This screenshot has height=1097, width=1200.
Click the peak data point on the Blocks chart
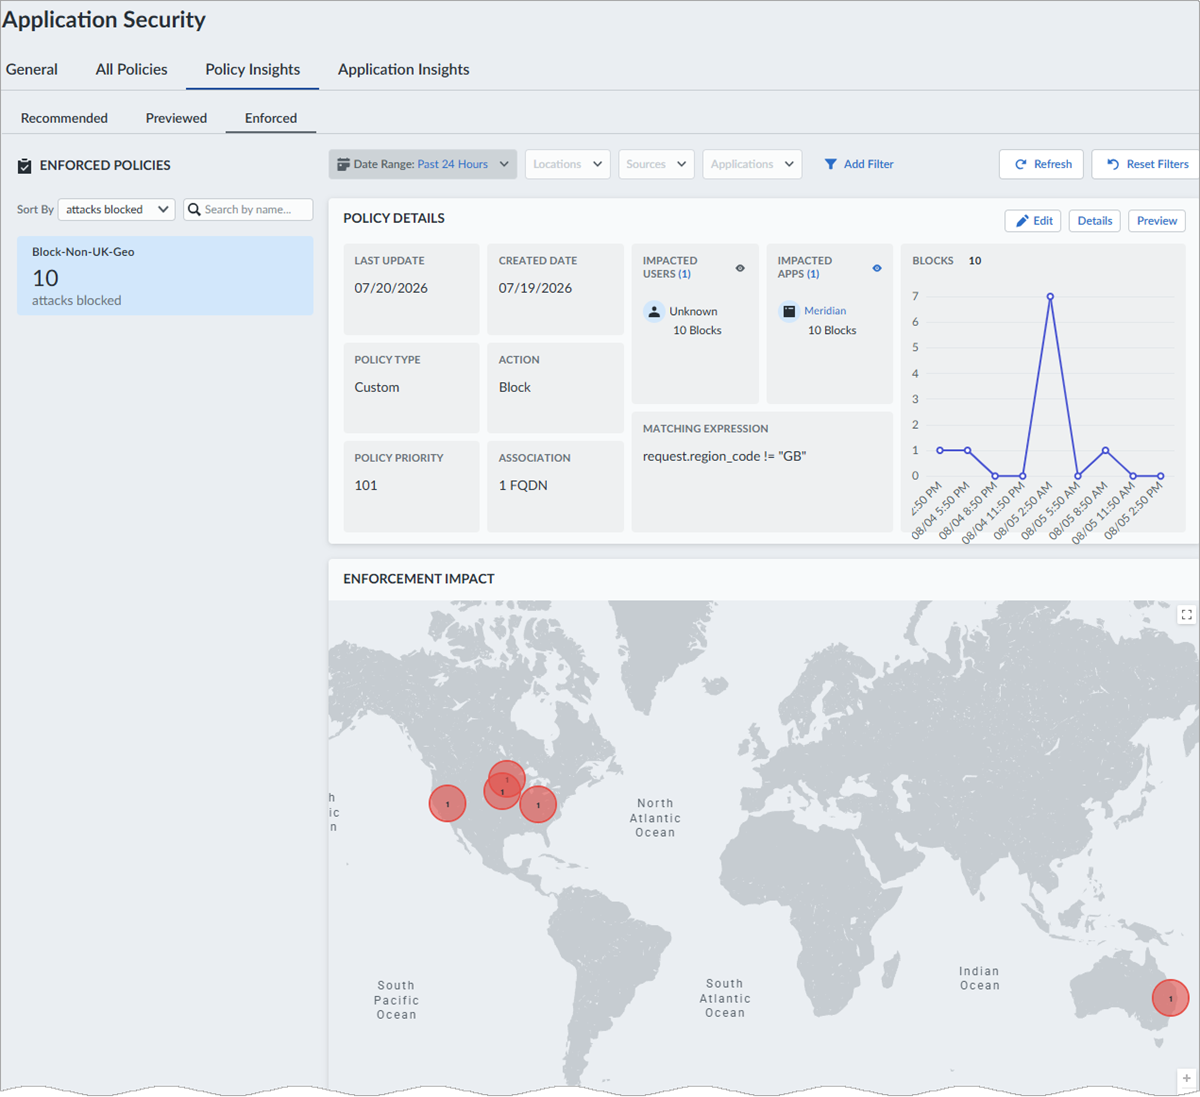[1050, 296]
